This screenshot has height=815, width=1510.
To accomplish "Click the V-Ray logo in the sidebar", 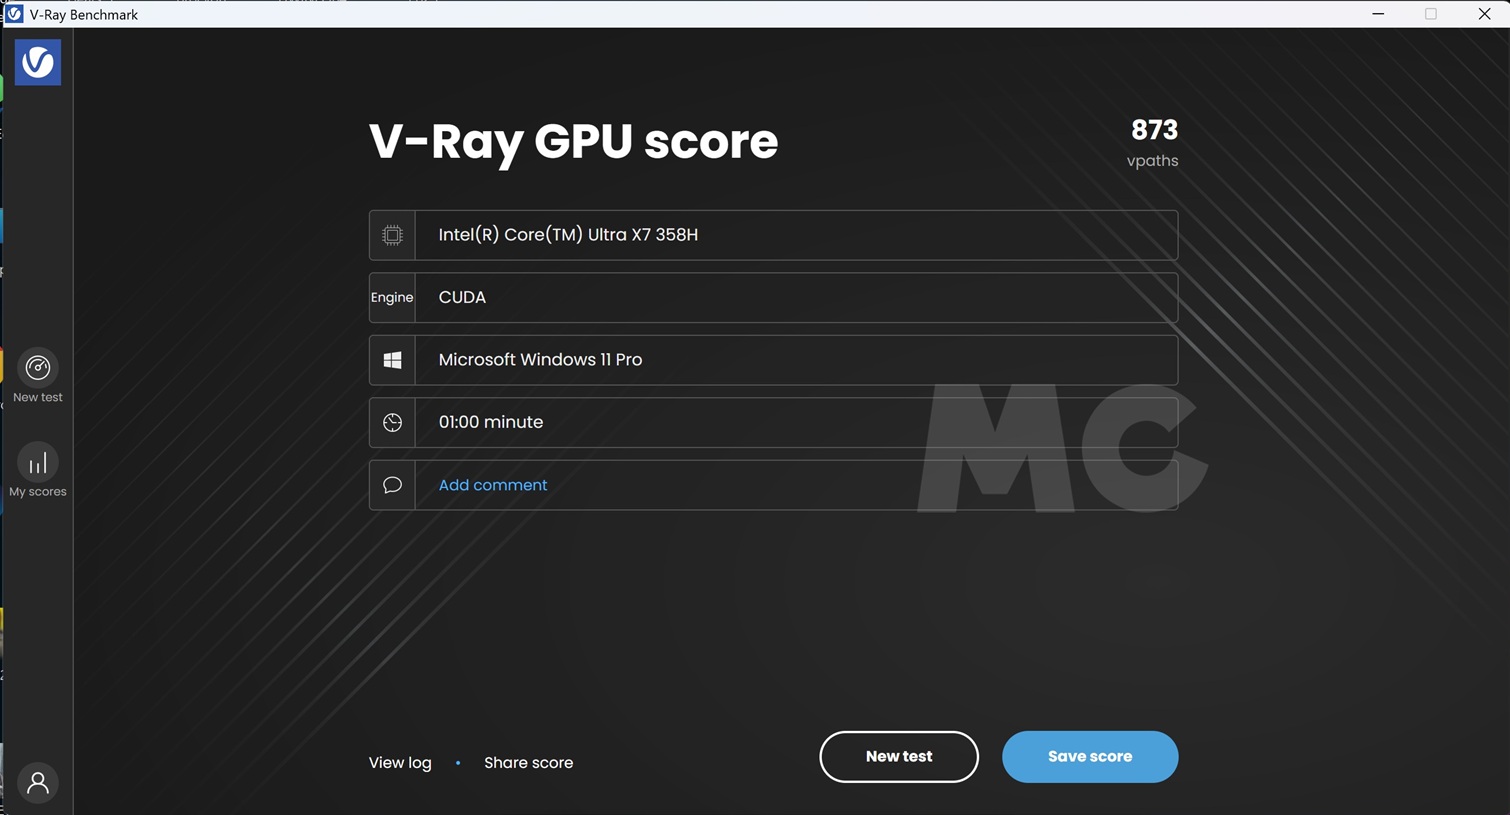I will pos(38,63).
